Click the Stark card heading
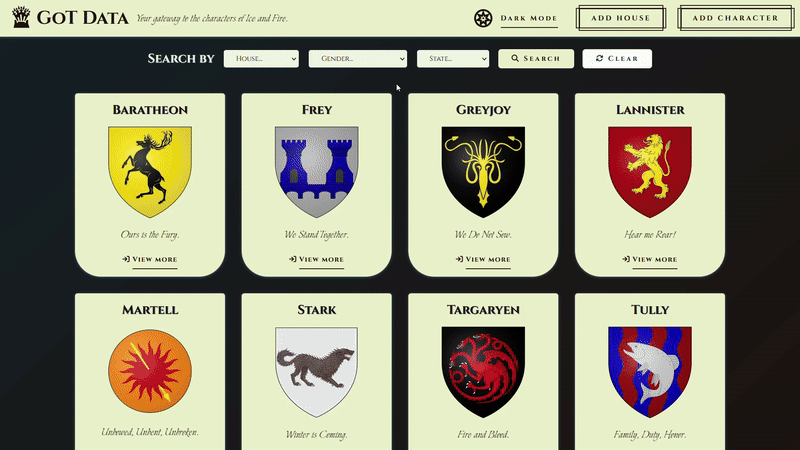The width and height of the screenshot is (800, 450). 317,310
